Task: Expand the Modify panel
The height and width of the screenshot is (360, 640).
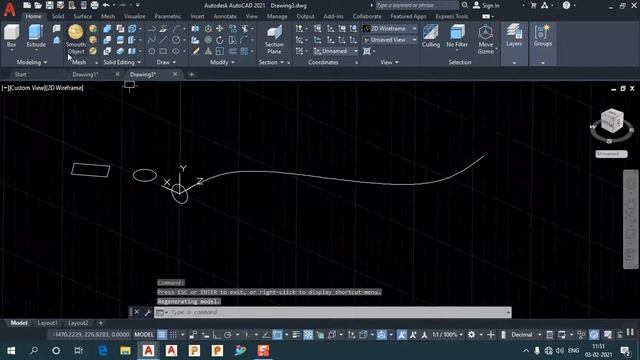Action: pos(222,62)
